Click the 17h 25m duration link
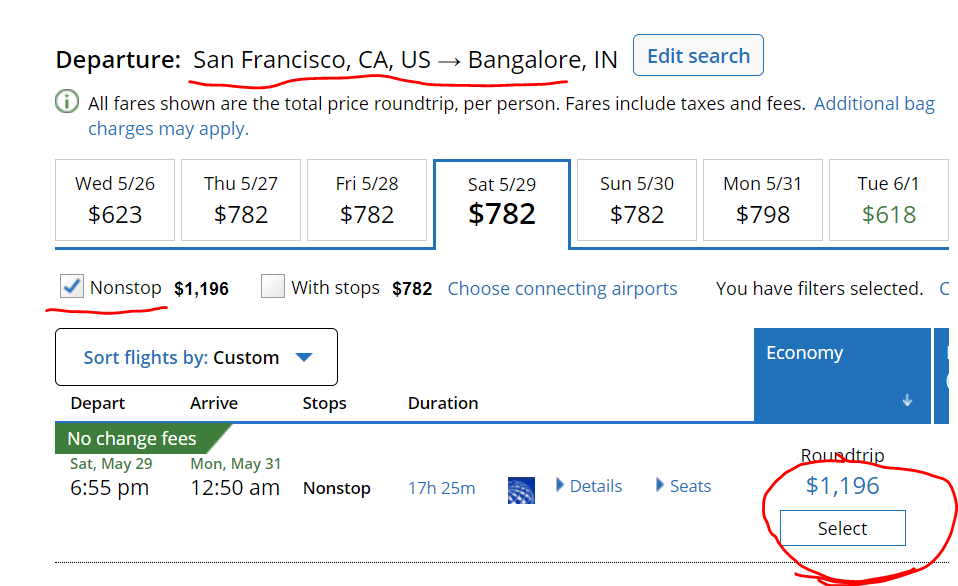 pos(441,488)
